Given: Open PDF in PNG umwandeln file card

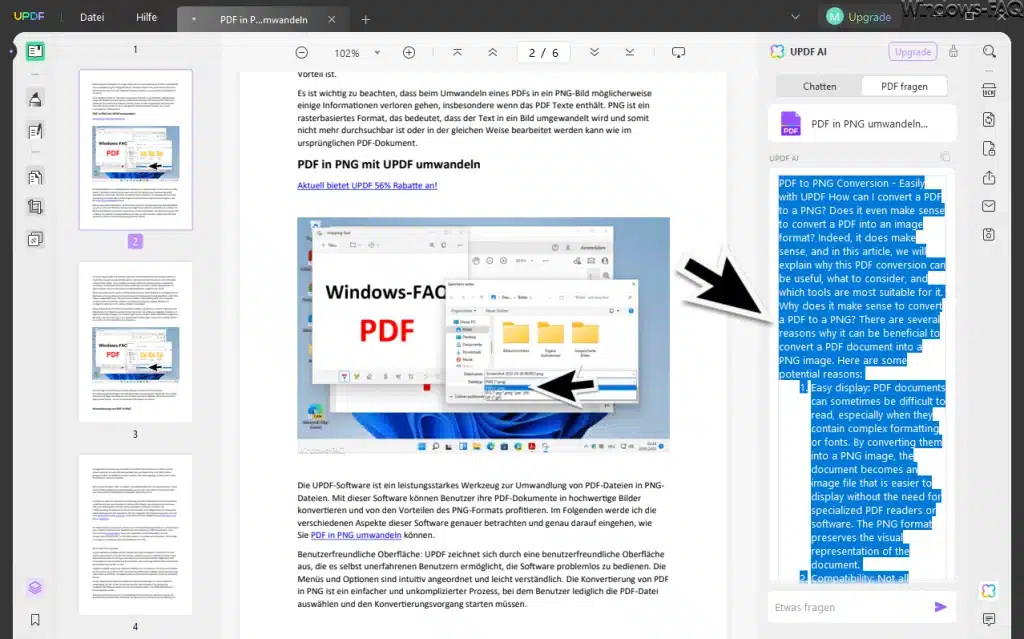Looking at the screenshot, I should coord(862,123).
